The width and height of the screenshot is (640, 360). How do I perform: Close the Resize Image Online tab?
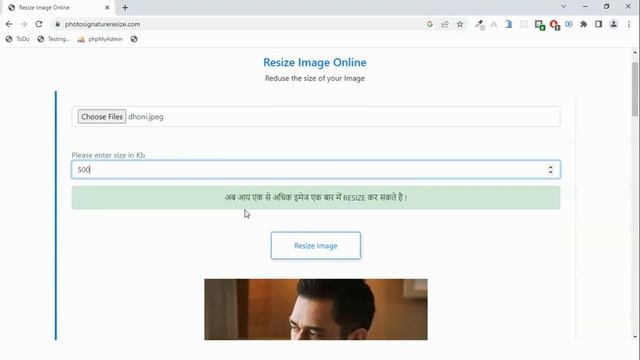click(107, 7)
